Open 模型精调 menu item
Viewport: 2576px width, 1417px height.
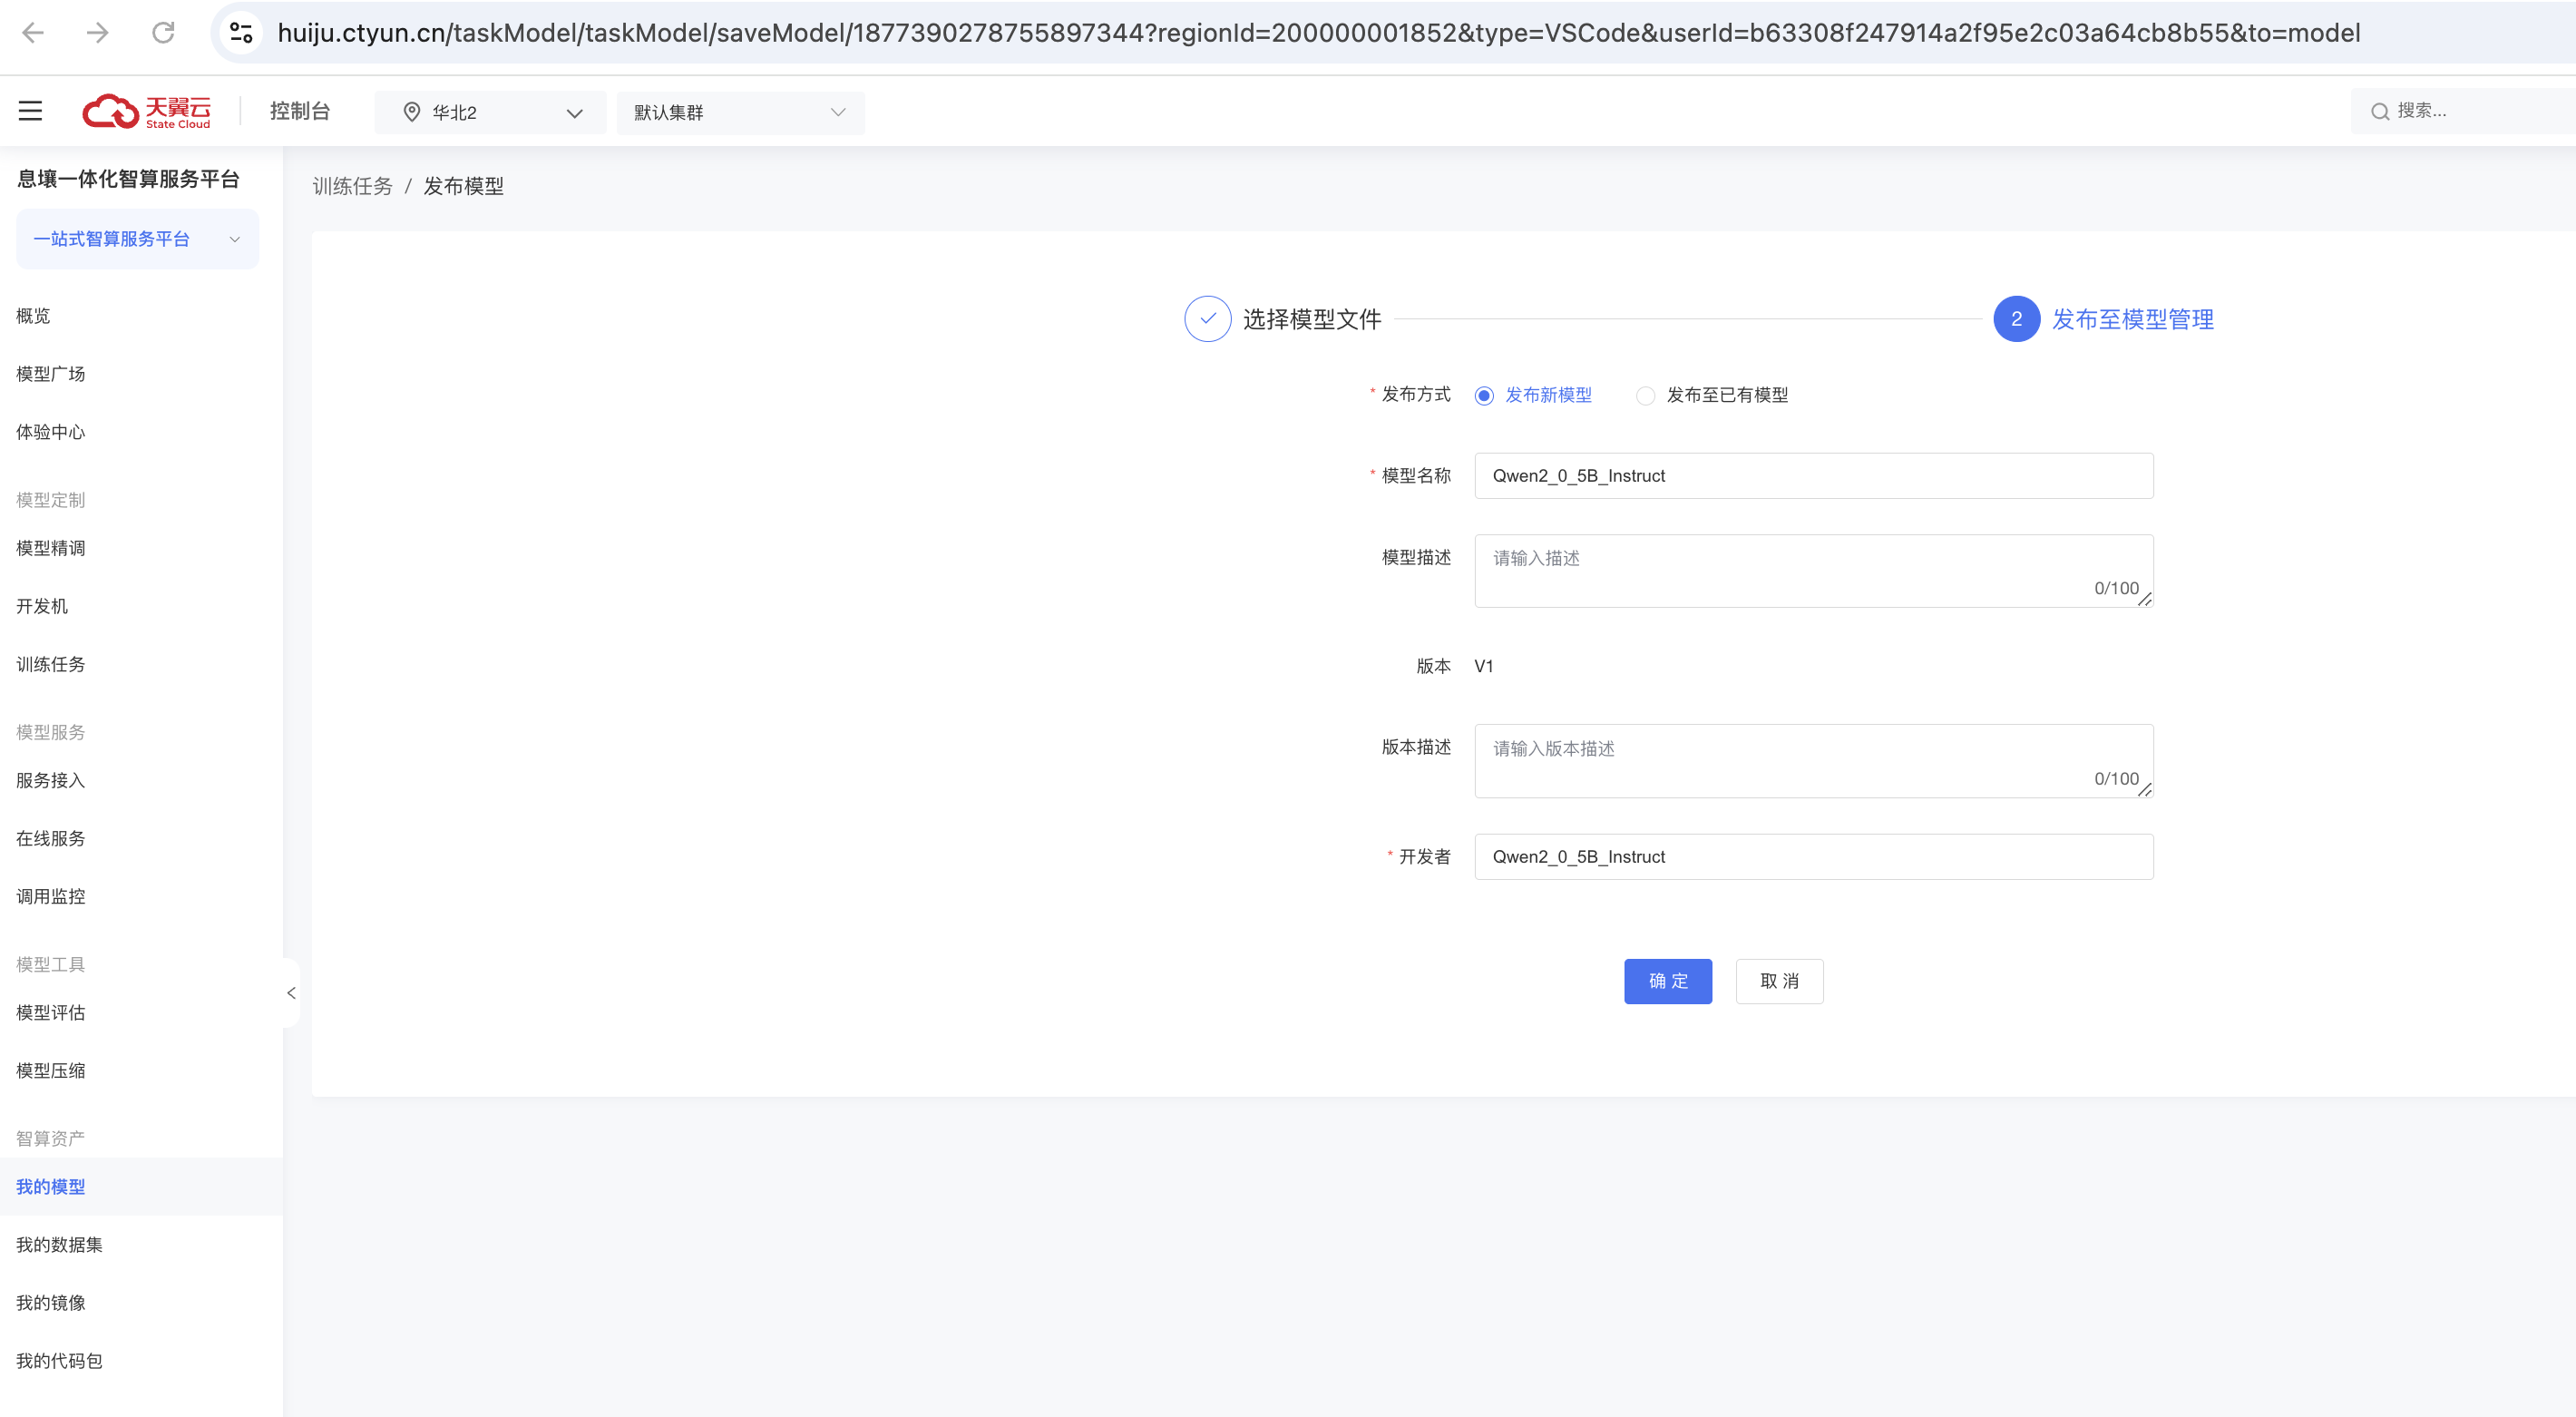[51, 548]
